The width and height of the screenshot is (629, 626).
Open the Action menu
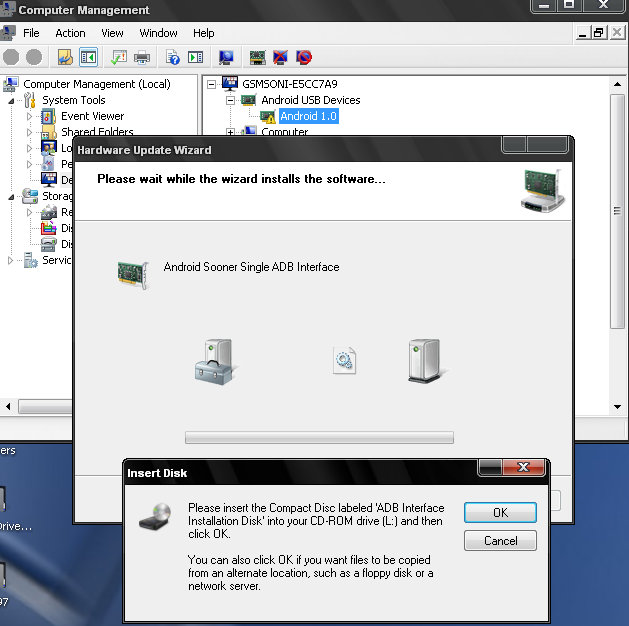click(x=70, y=33)
